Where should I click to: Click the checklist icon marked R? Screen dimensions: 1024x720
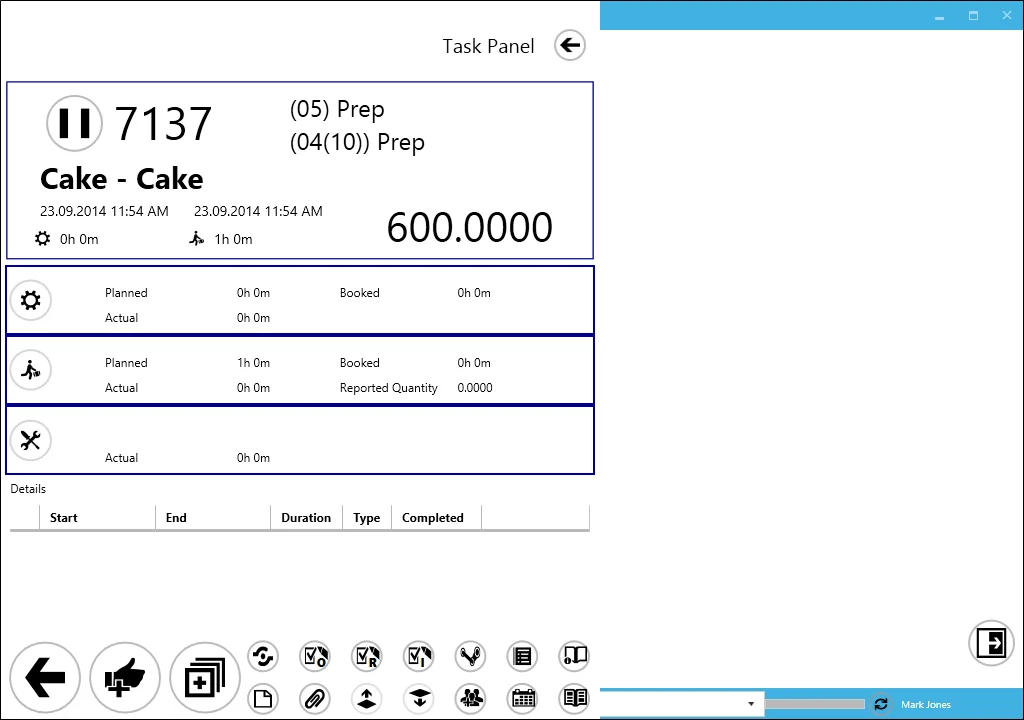click(367, 656)
